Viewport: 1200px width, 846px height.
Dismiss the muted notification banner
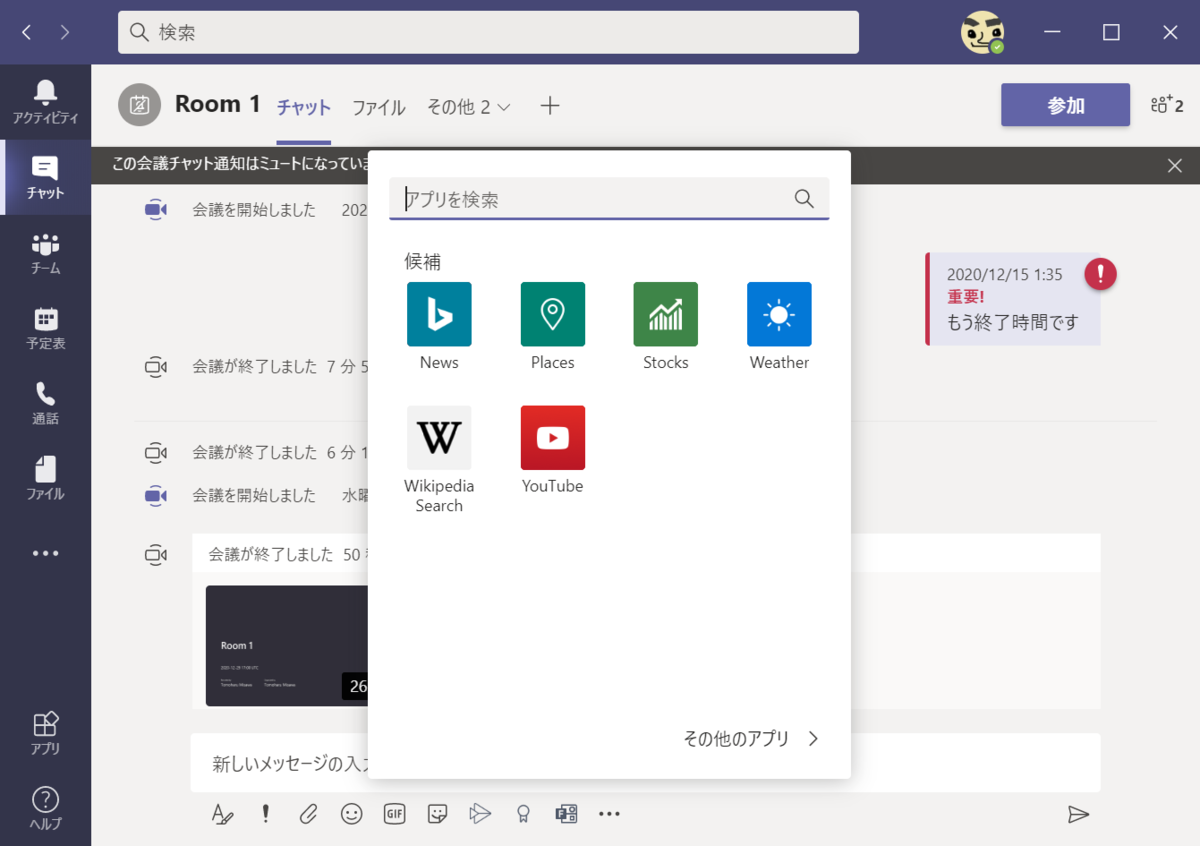point(1175,166)
